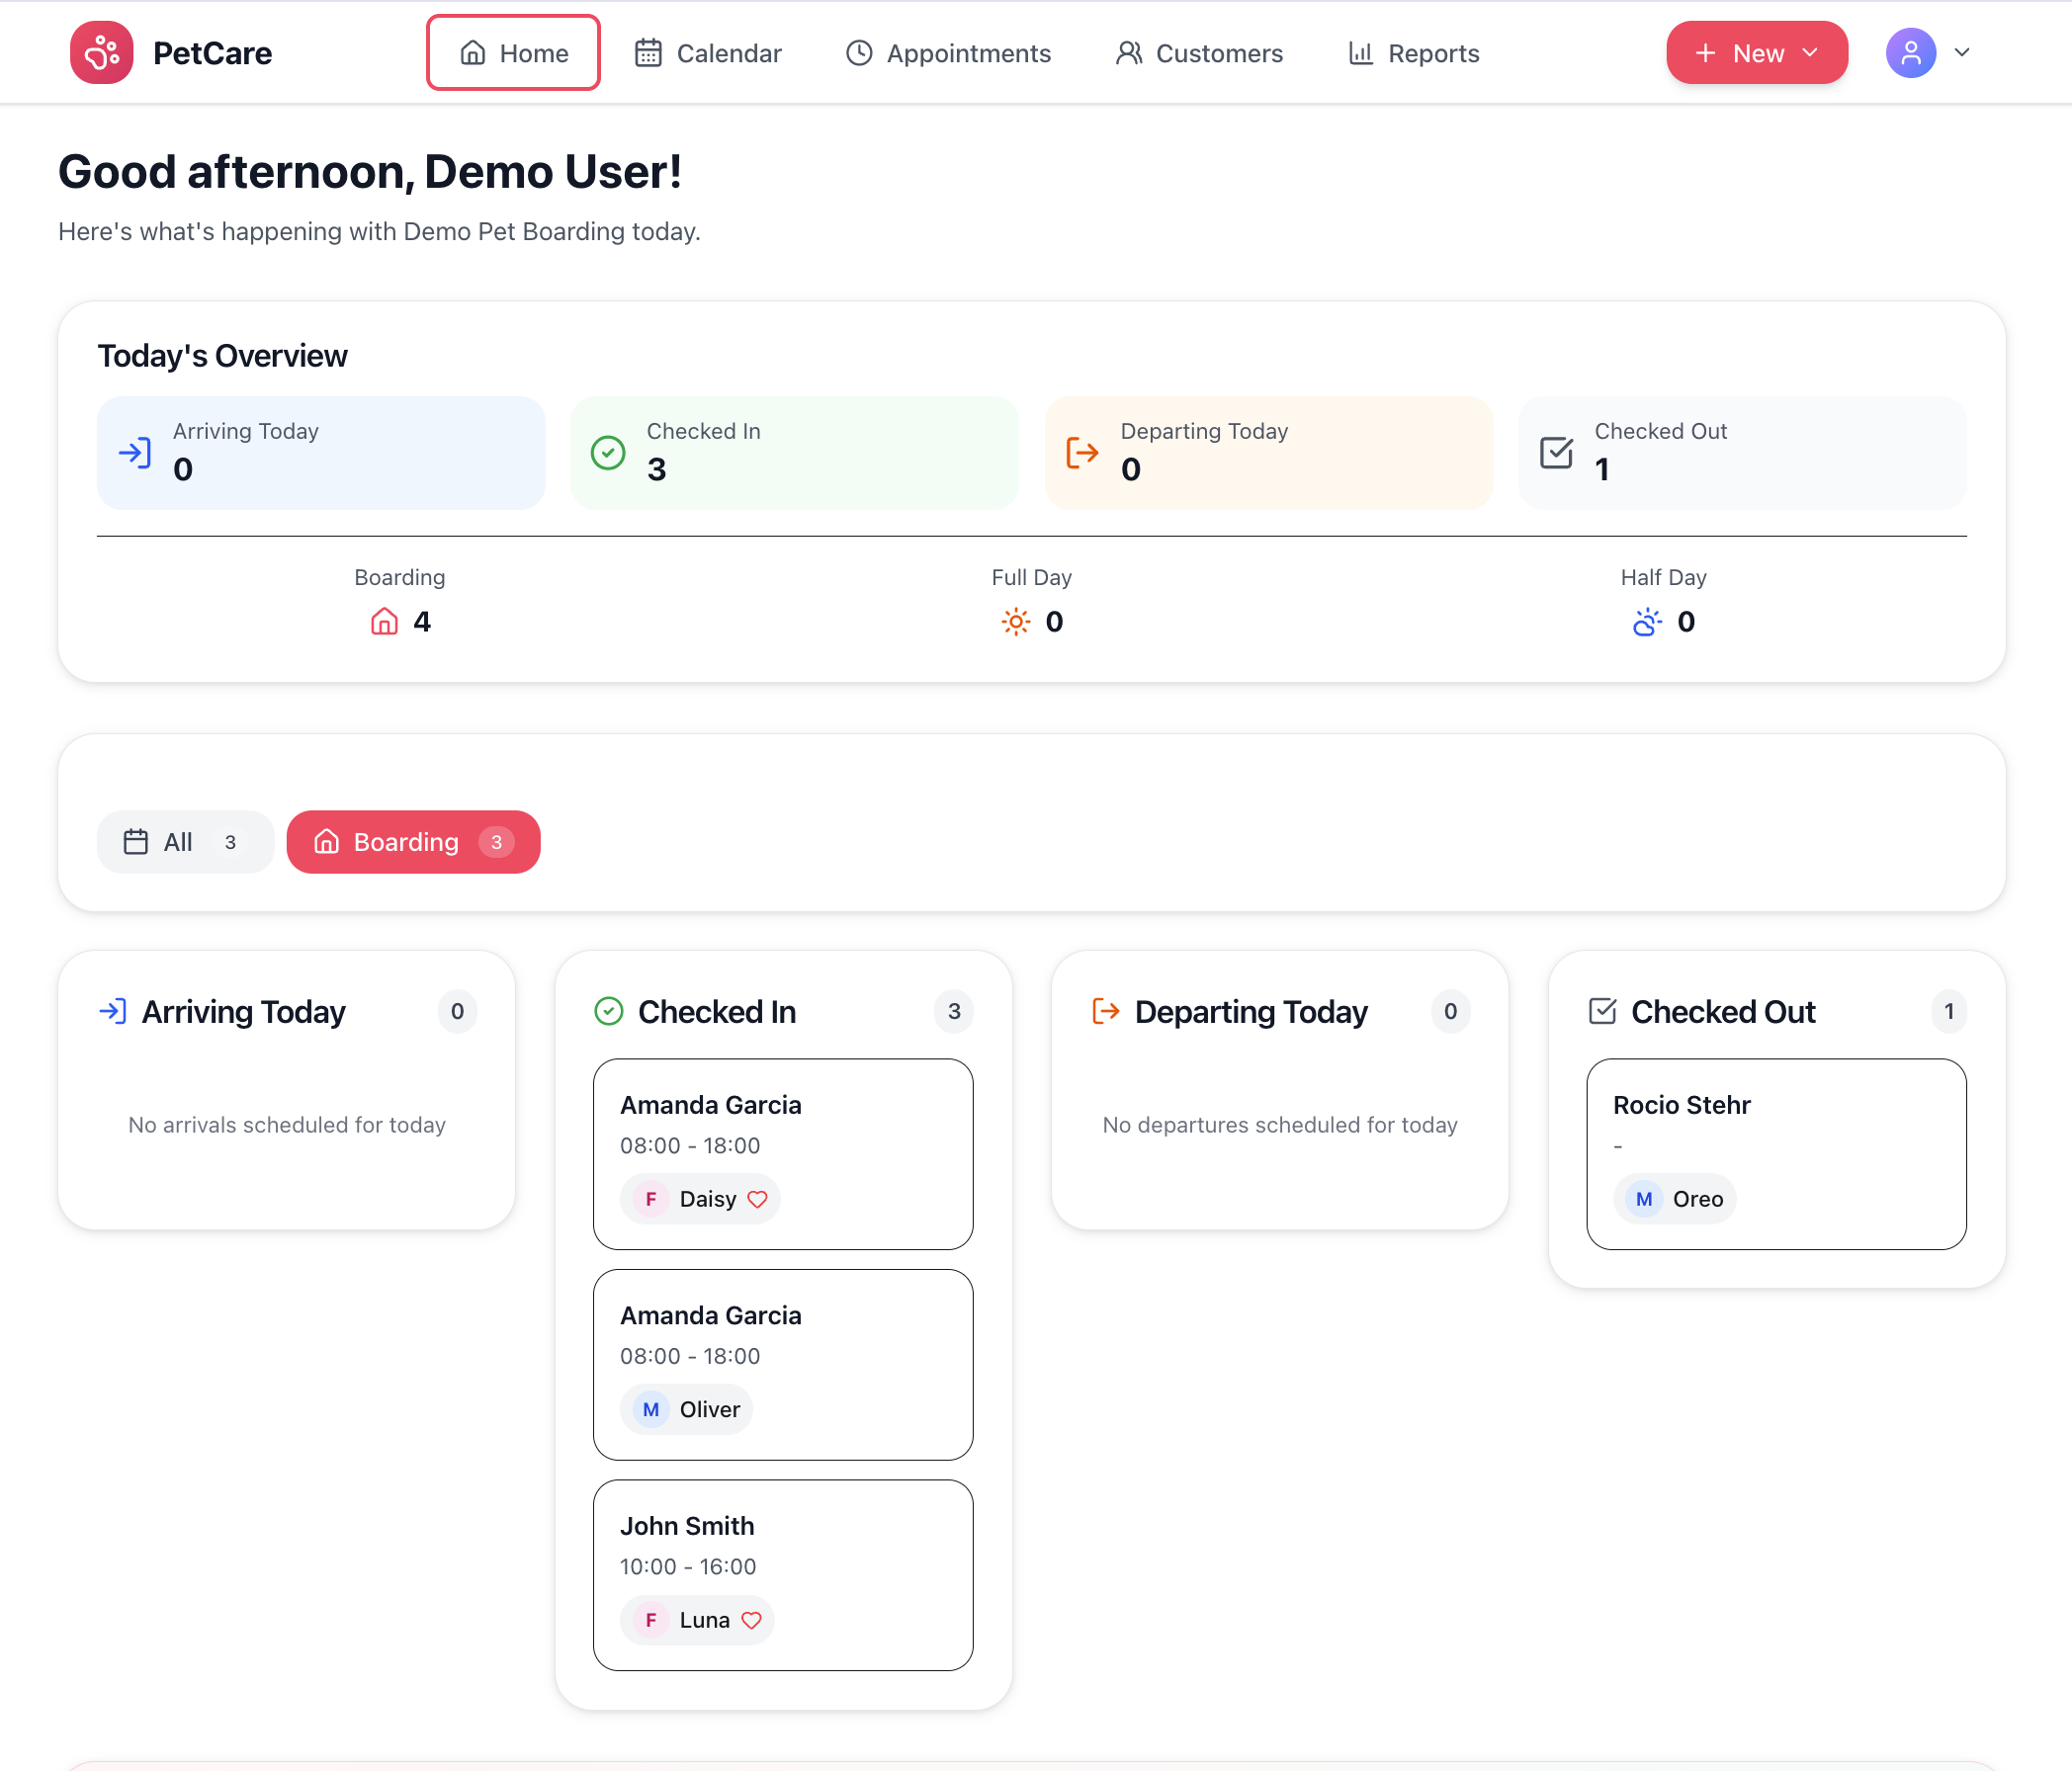Select the Calendar icon in navigation
Viewport: 2072px width, 1771px height.
pos(648,52)
